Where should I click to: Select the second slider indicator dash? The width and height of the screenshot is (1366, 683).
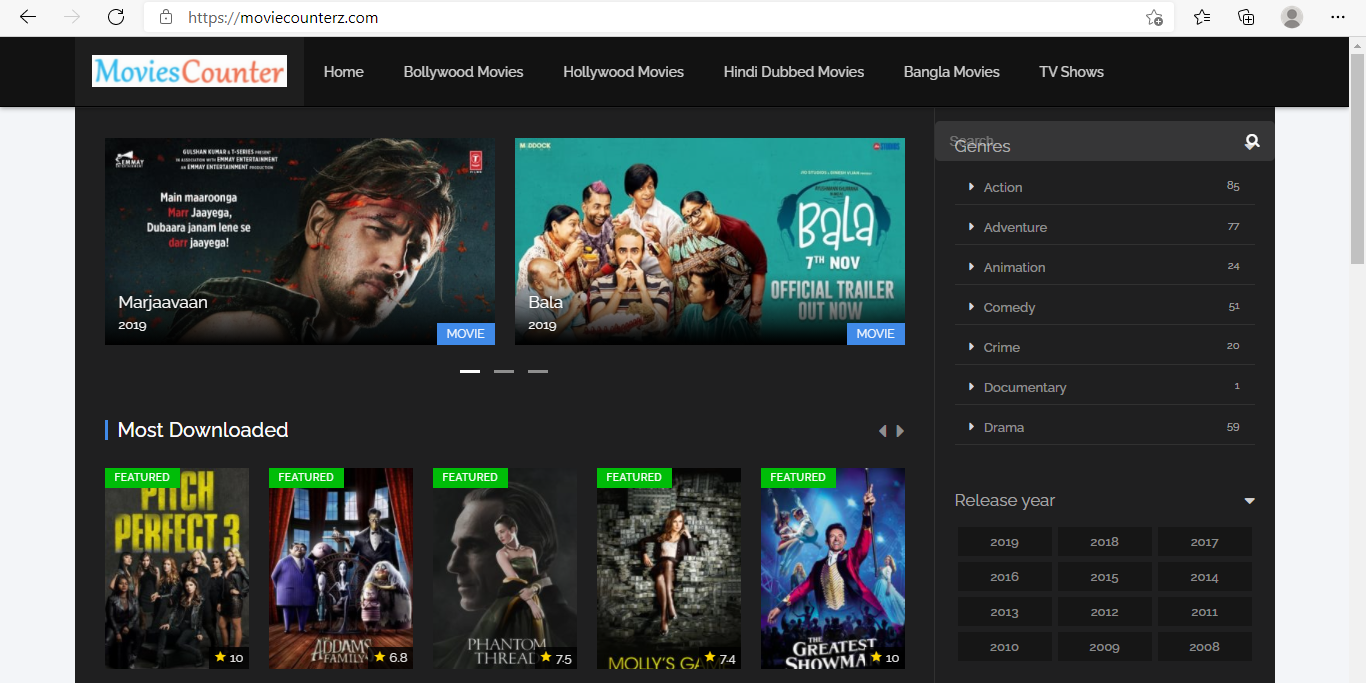(x=504, y=371)
